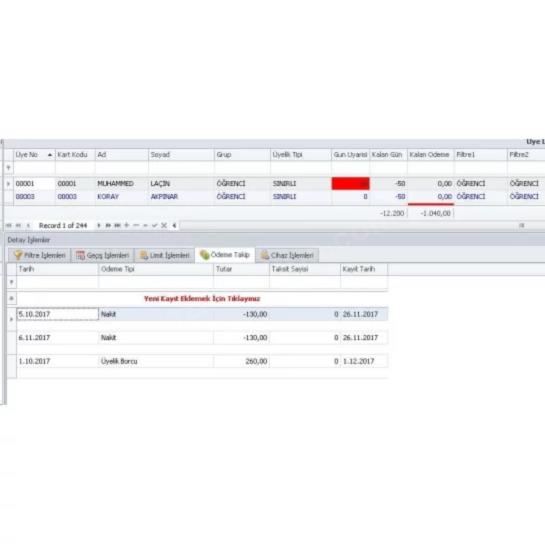Click Yeni Kayıt Eklemek İçin Tıklayınız row
Screen dimensions: 545x545
click(x=202, y=299)
